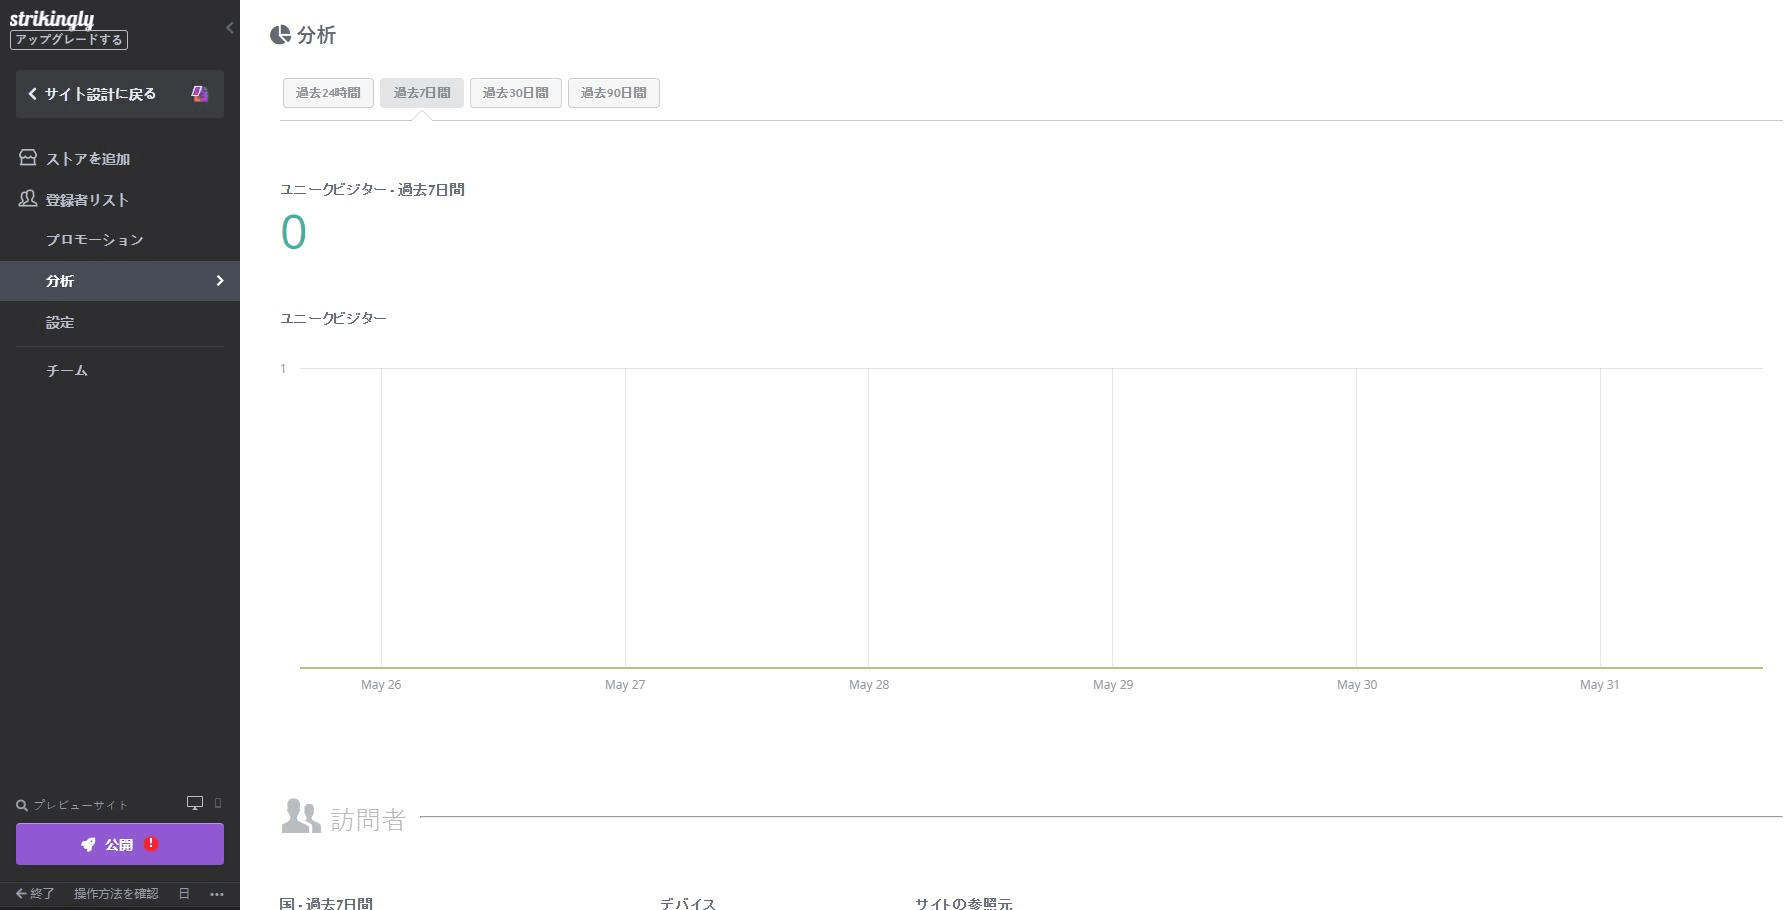The height and width of the screenshot is (910, 1789).
Task: Open the three-dots more options menu
Action: pos(217,894)
